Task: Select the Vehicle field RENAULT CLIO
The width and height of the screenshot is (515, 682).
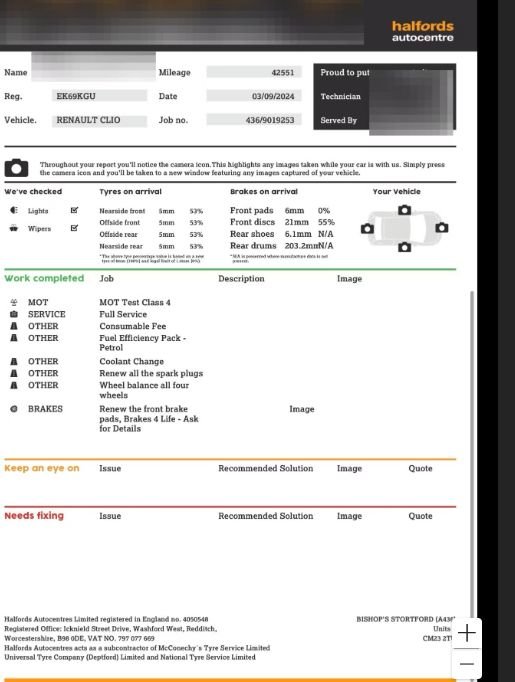Action: [99, 120]
